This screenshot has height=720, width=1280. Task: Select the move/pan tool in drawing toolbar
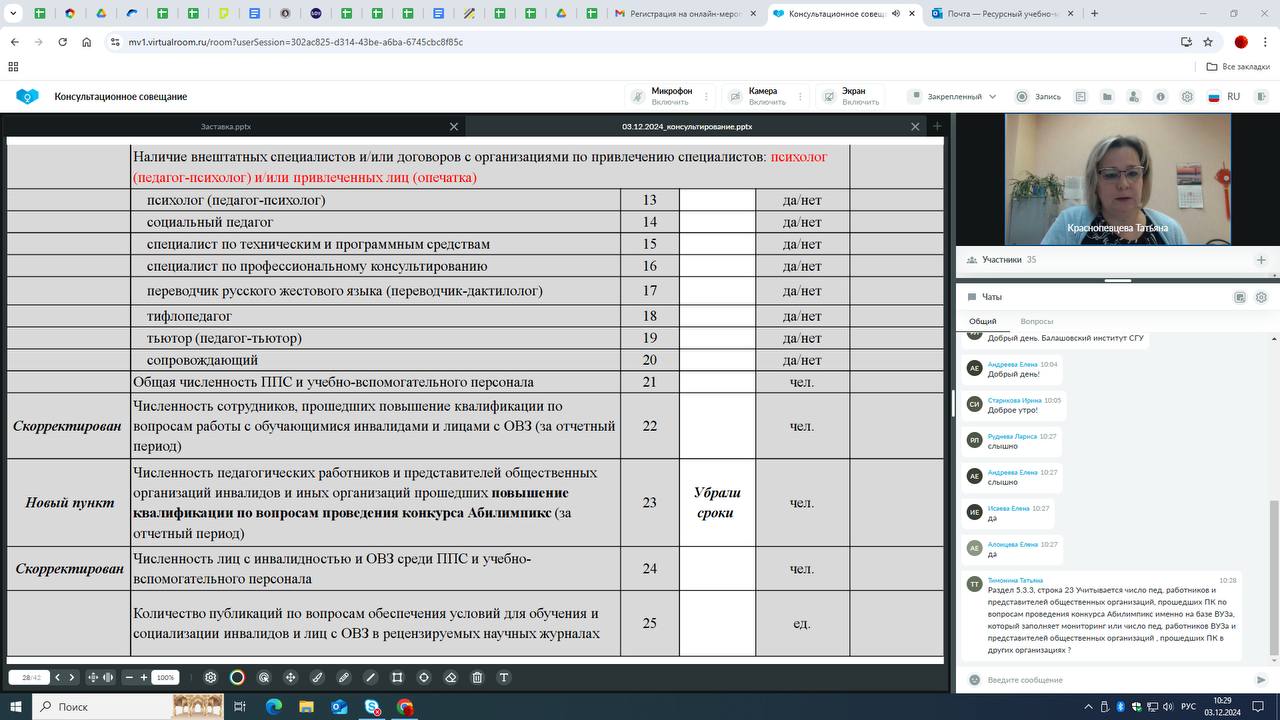tap(290, 677)
